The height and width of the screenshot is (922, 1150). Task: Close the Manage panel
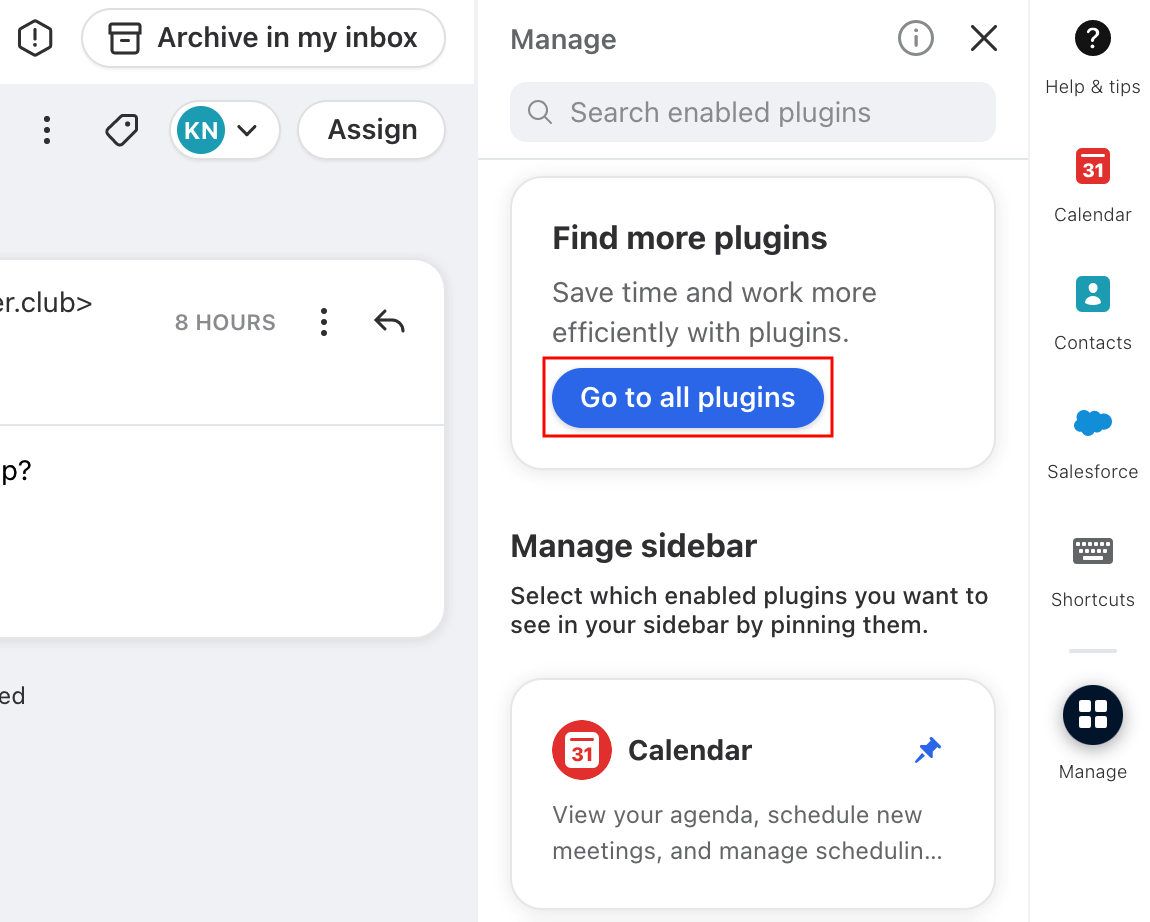point(984,38)
